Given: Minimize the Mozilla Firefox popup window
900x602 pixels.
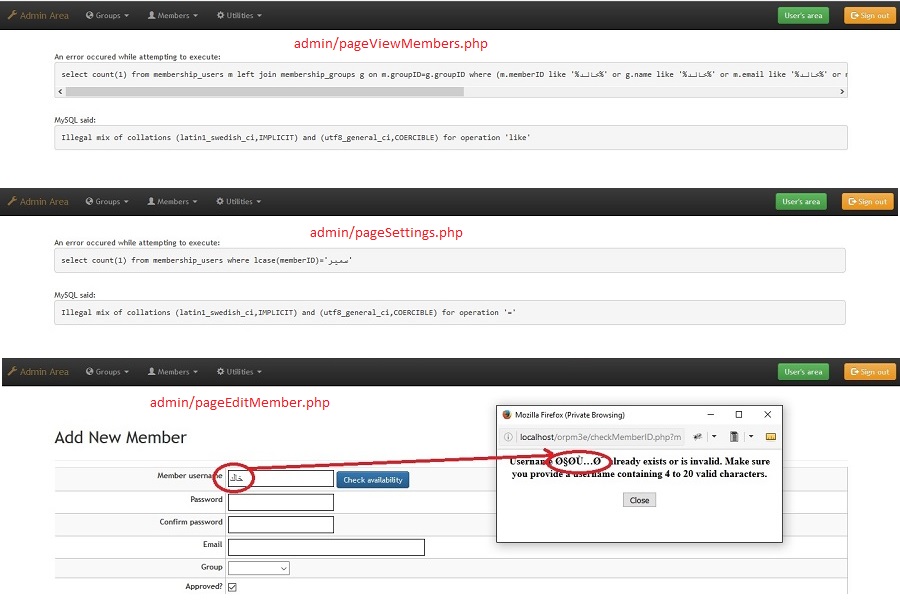Looking at the screenshot, I should 711,414.
